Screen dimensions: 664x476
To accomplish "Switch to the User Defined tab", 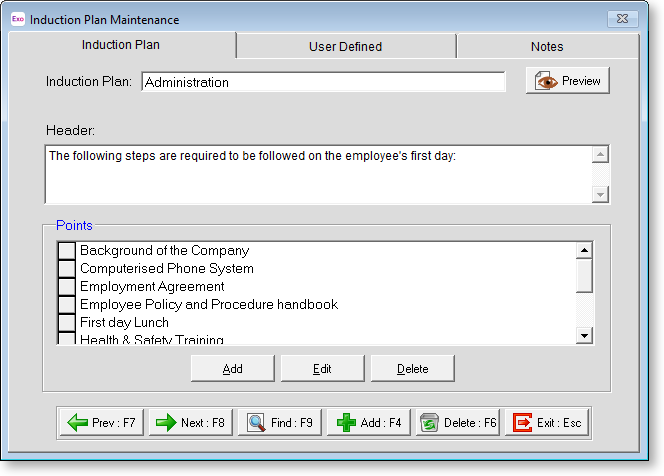I will point(345,46).
